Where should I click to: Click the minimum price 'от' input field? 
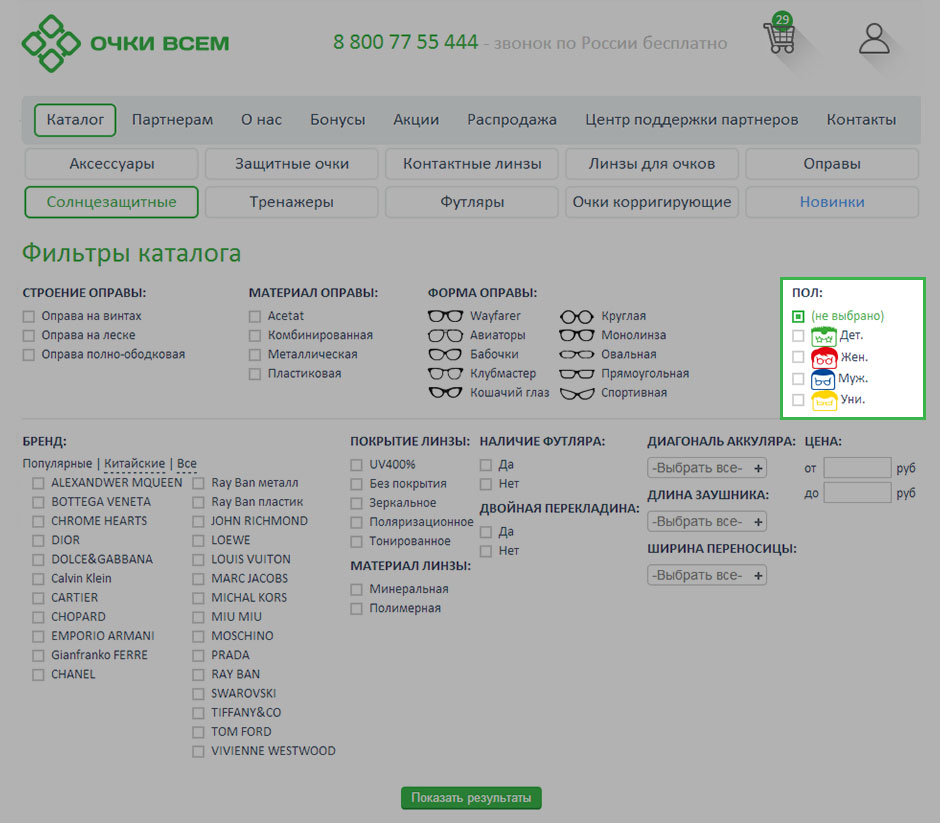pos(857,468)
